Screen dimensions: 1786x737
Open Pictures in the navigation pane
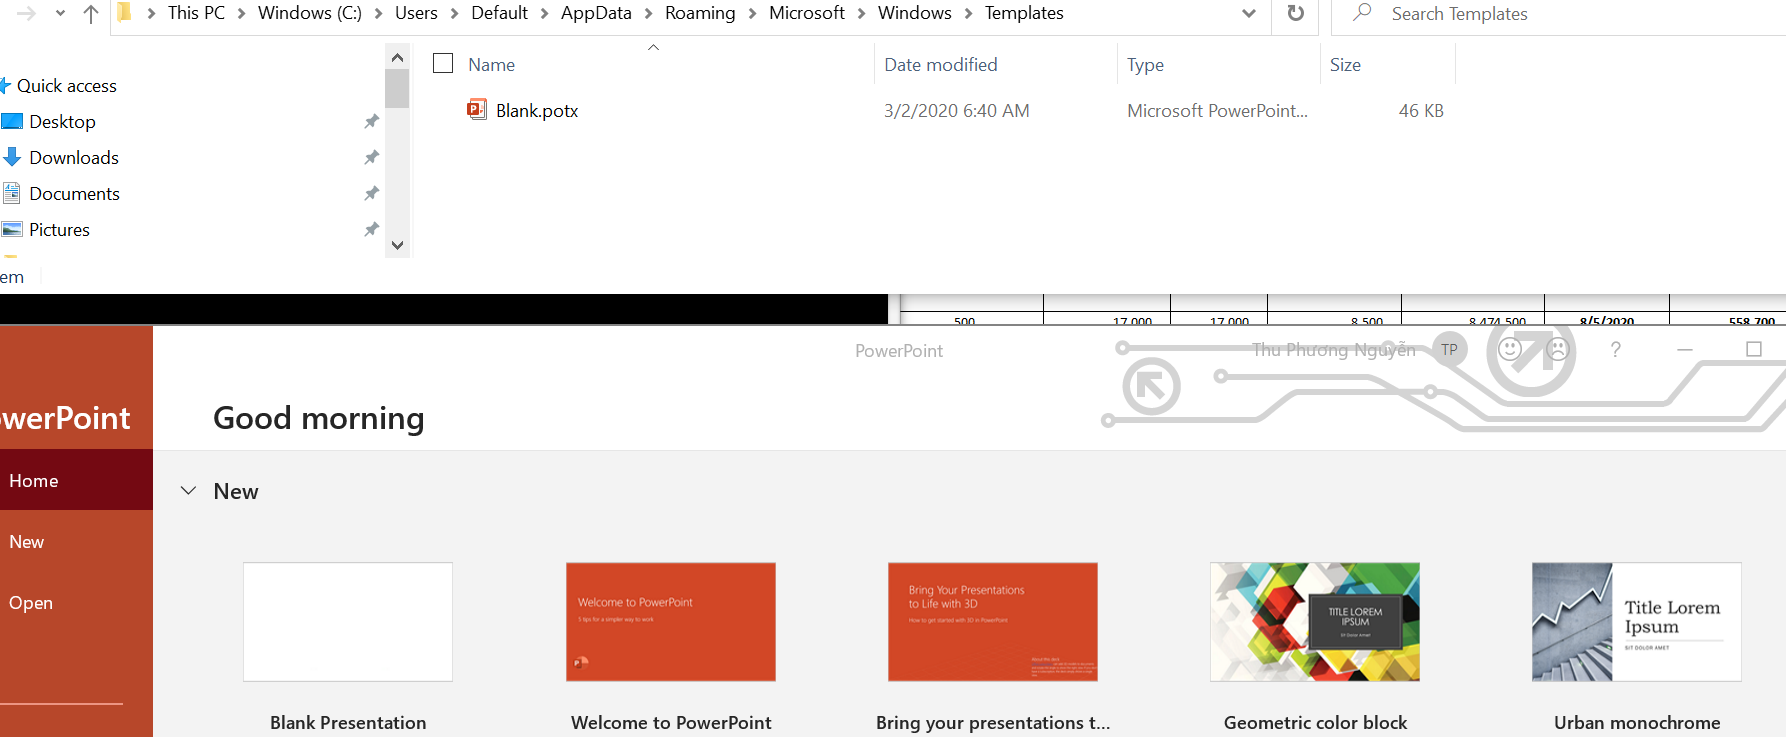tap(60, 230)
